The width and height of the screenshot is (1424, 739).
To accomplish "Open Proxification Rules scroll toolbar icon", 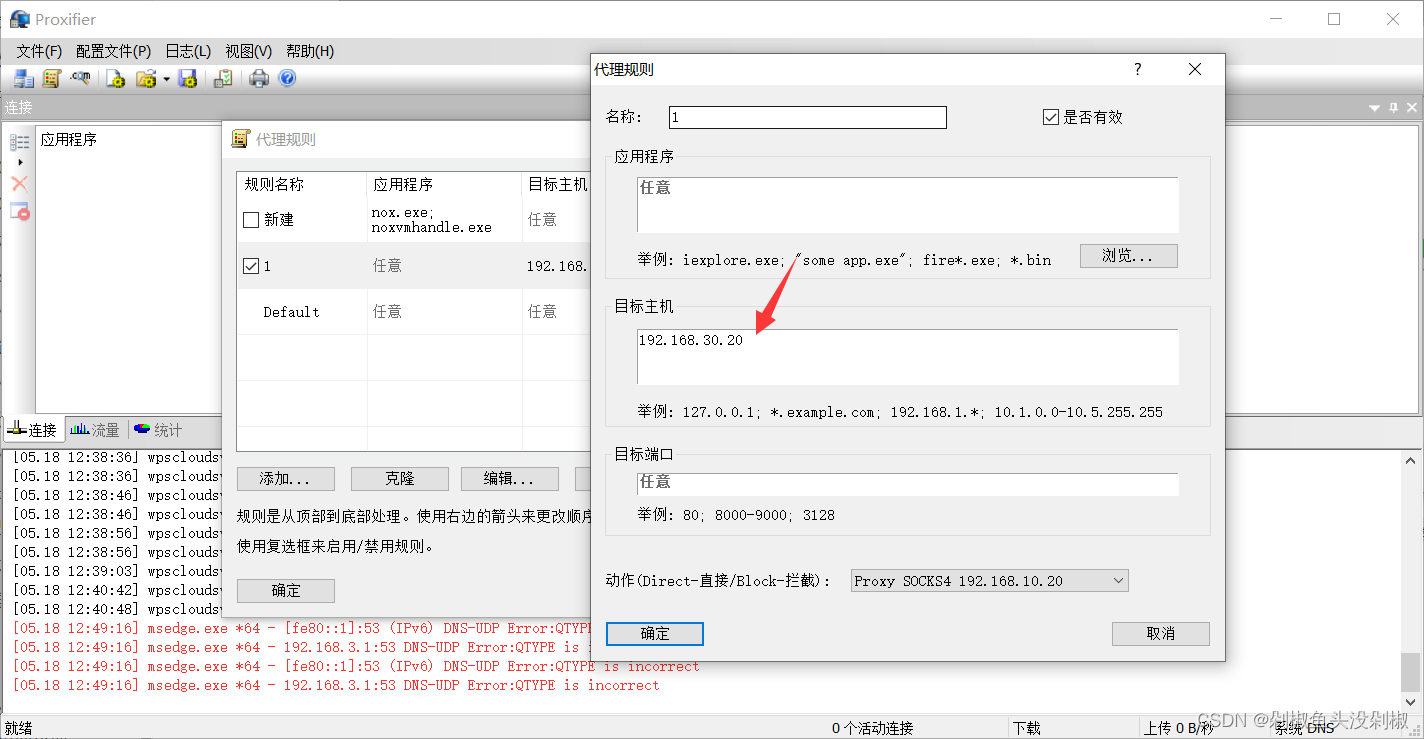I will [x=52, y=78].
